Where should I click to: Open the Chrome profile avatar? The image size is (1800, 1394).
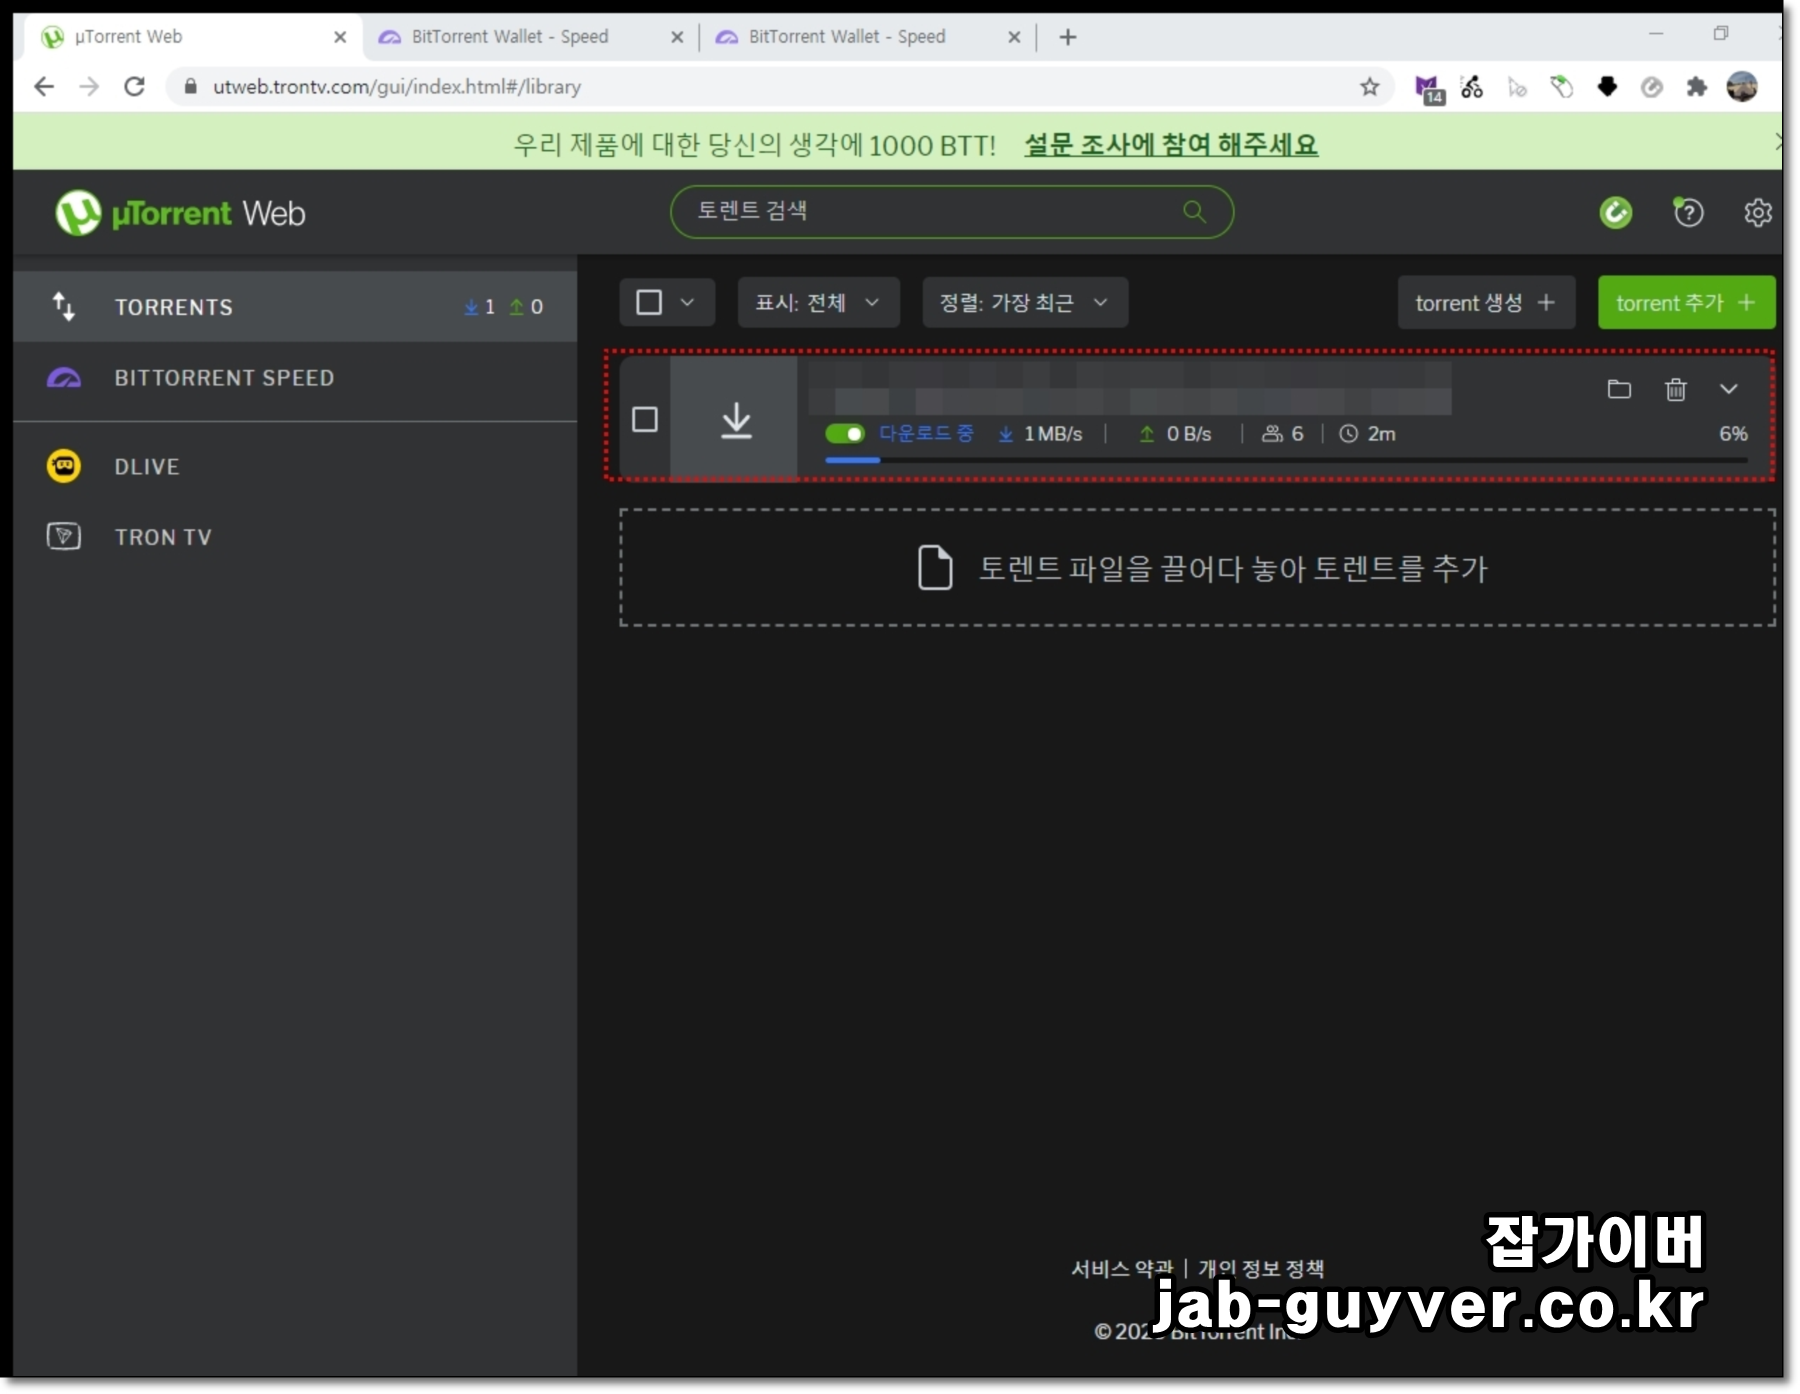pyautogui.click(x=1742, y=87)
